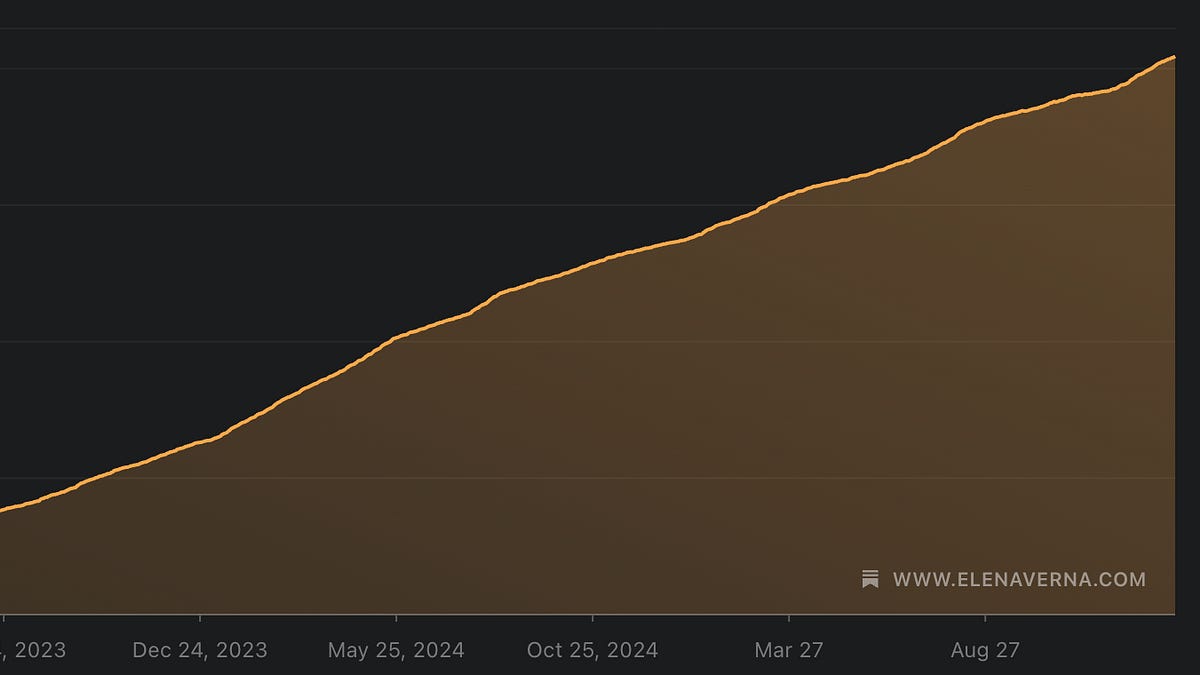Click the orange line above Mar 27
Viewport: 1200px width, 675px height.
point(788,193)
